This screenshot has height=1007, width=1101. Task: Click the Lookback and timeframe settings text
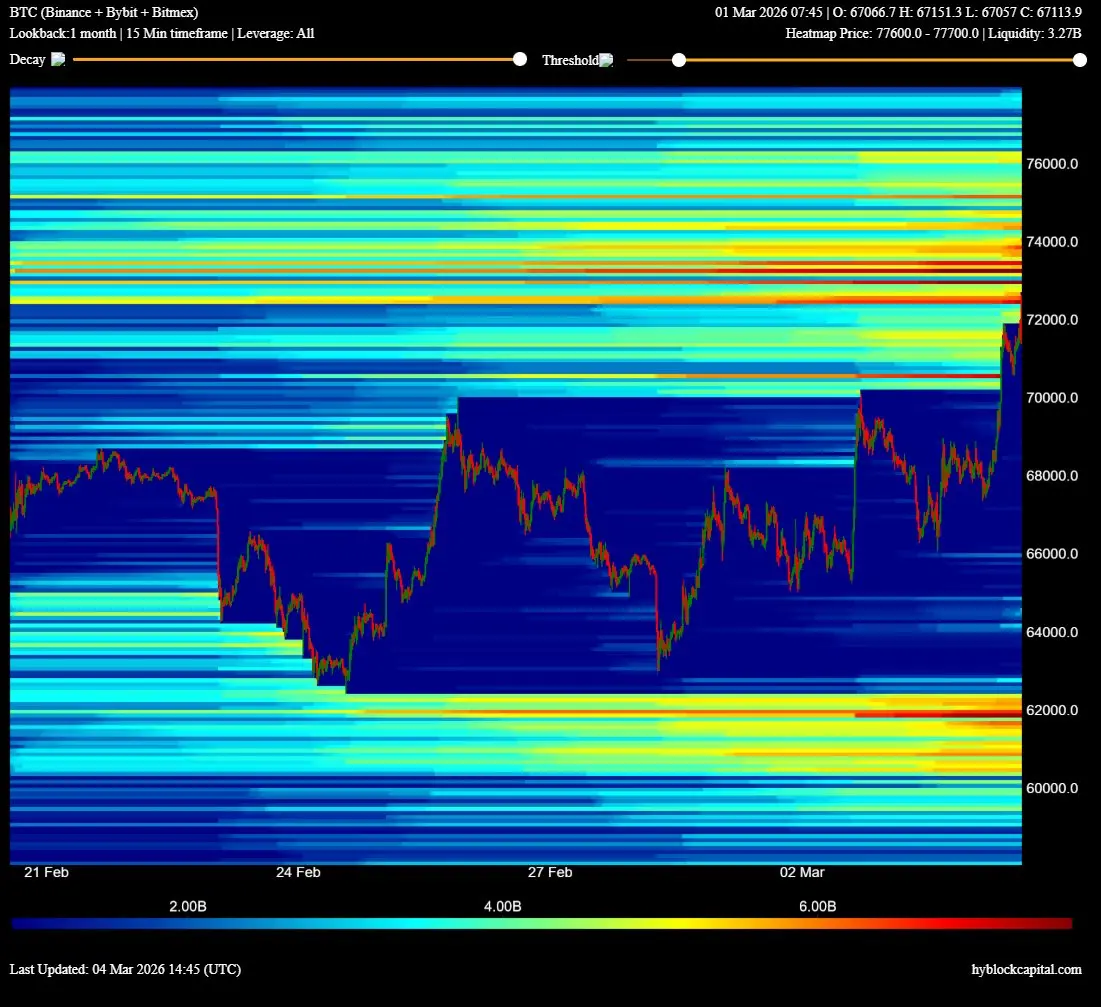(x=162, y=33)
